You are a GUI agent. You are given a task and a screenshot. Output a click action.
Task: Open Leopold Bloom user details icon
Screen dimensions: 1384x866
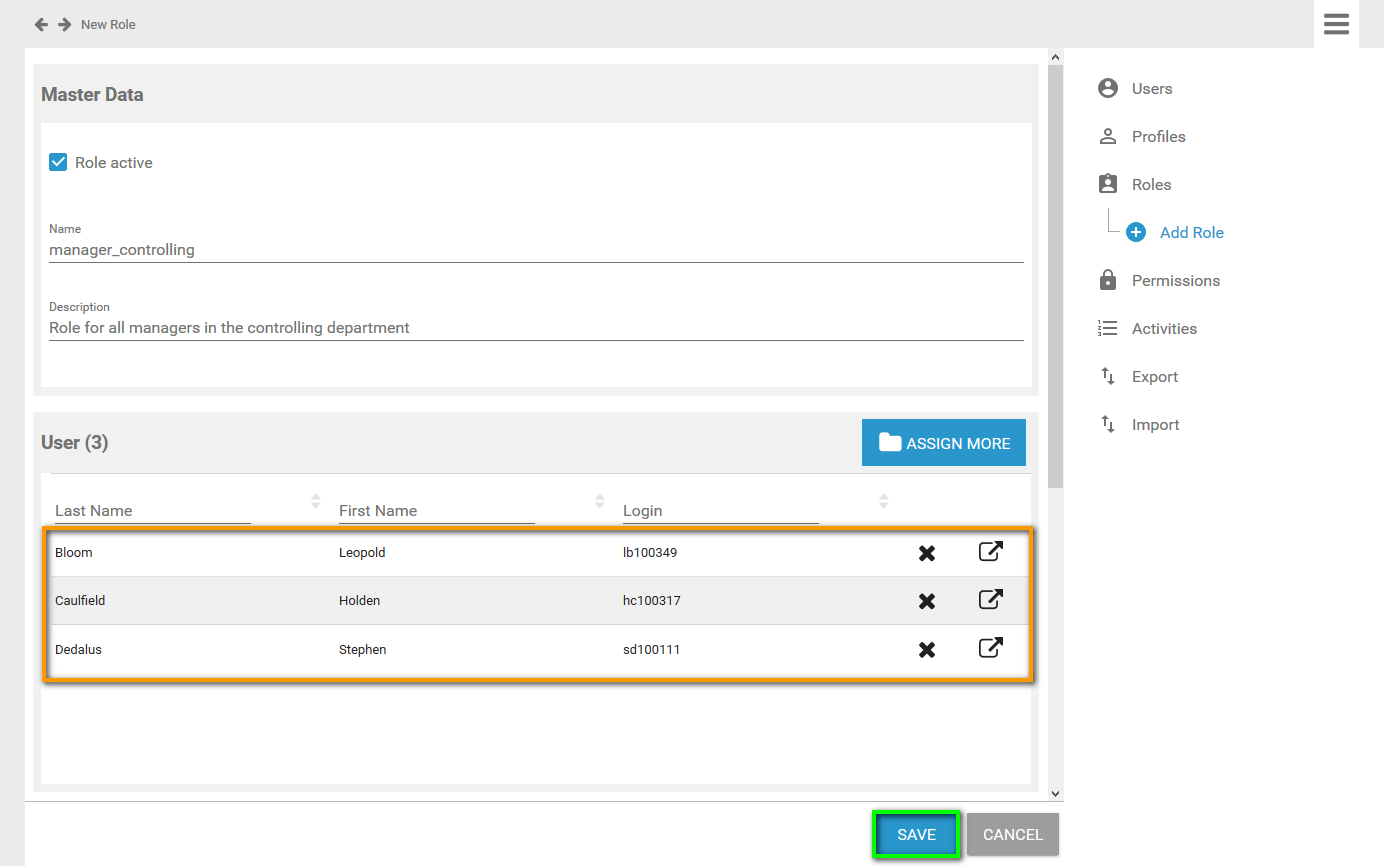click(x=990, y=552)
